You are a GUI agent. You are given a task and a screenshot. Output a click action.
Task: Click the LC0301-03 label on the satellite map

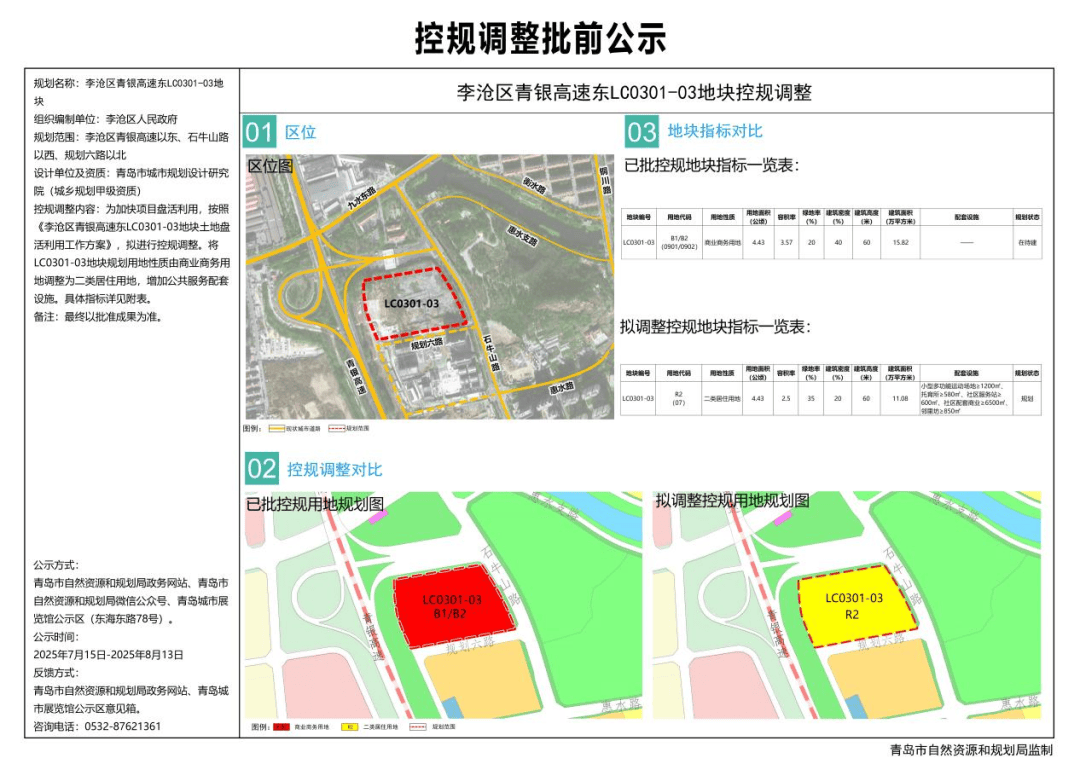pyautogui.click(x=411, y=302)
